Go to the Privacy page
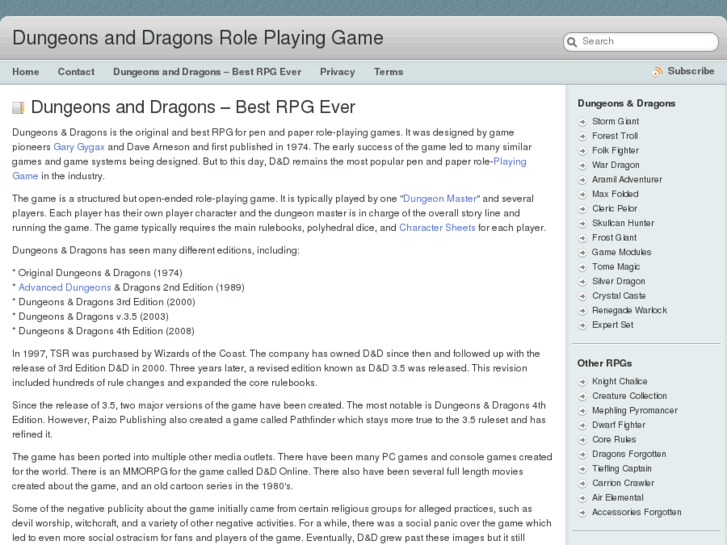 (338, 72)
